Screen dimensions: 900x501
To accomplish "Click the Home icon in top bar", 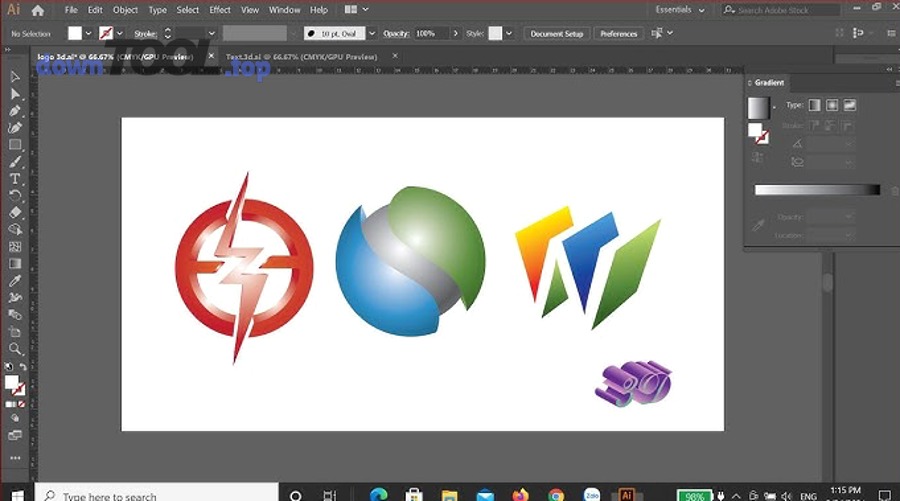I will (38, 10).
